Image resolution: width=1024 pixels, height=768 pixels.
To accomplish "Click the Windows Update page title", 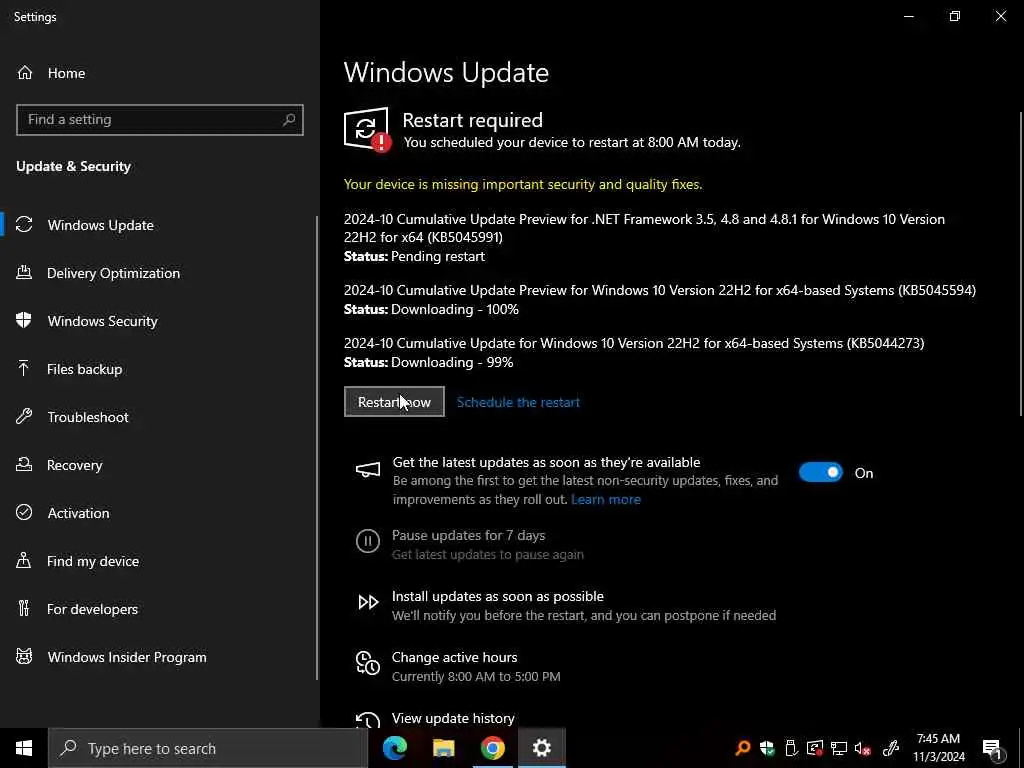I will (x=446, y=72).
